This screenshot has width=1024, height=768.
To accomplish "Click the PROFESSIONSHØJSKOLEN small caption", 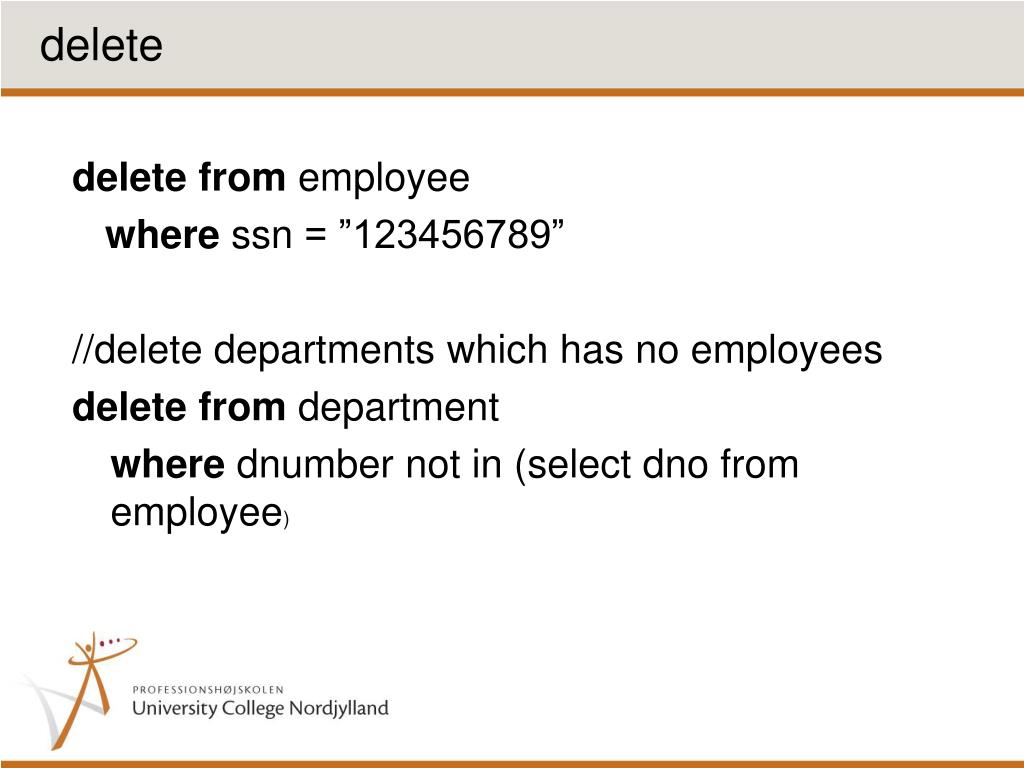I will (x=208, y=690).
